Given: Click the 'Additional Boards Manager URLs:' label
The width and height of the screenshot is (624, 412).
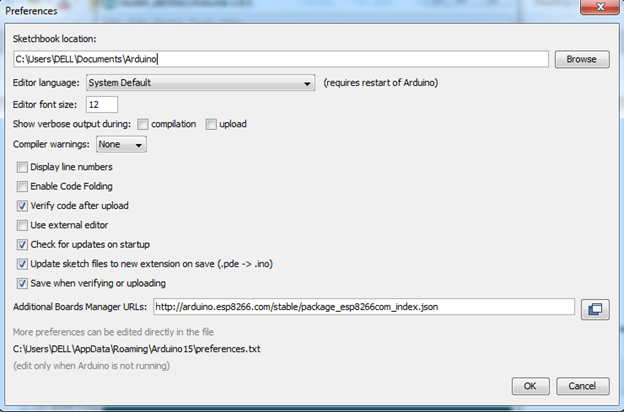Looking at the screenshot, I should click(80, 307).
